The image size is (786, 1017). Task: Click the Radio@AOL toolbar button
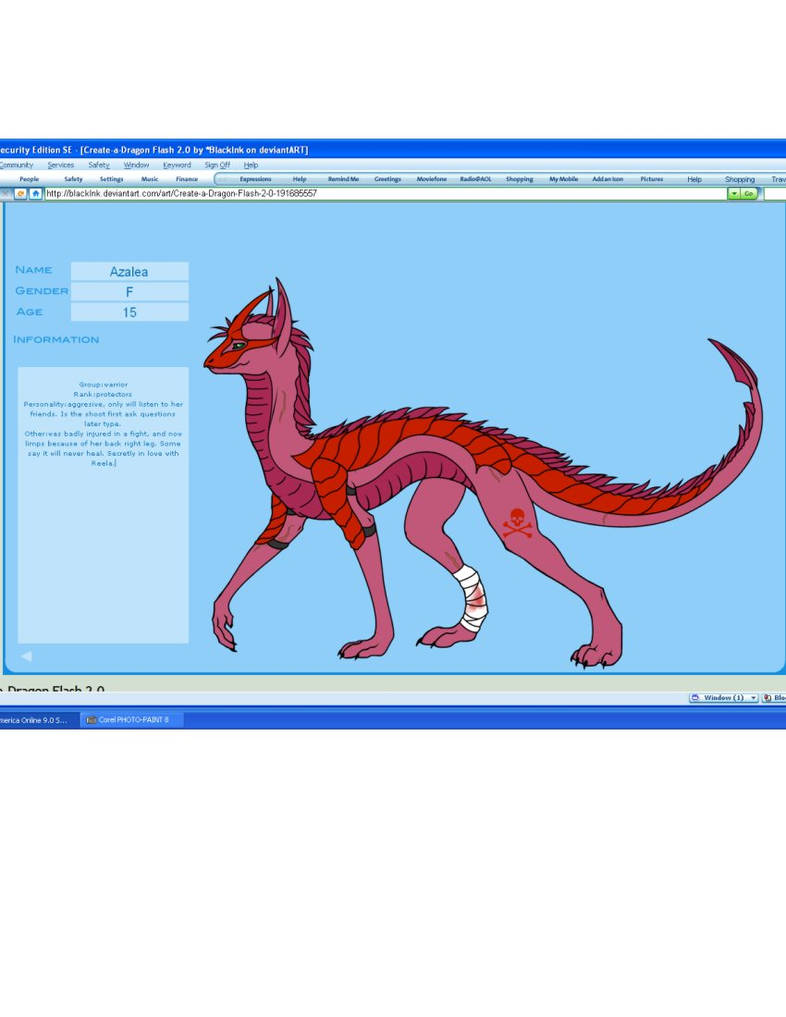(475, 179)
